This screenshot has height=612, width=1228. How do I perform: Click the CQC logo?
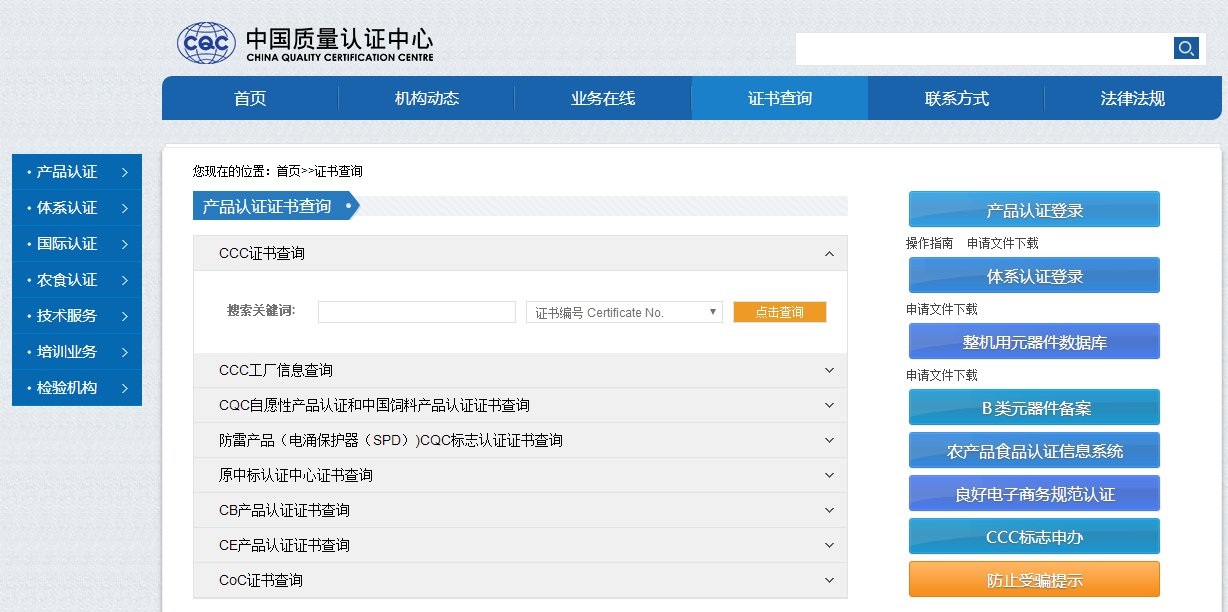point(207,43)
